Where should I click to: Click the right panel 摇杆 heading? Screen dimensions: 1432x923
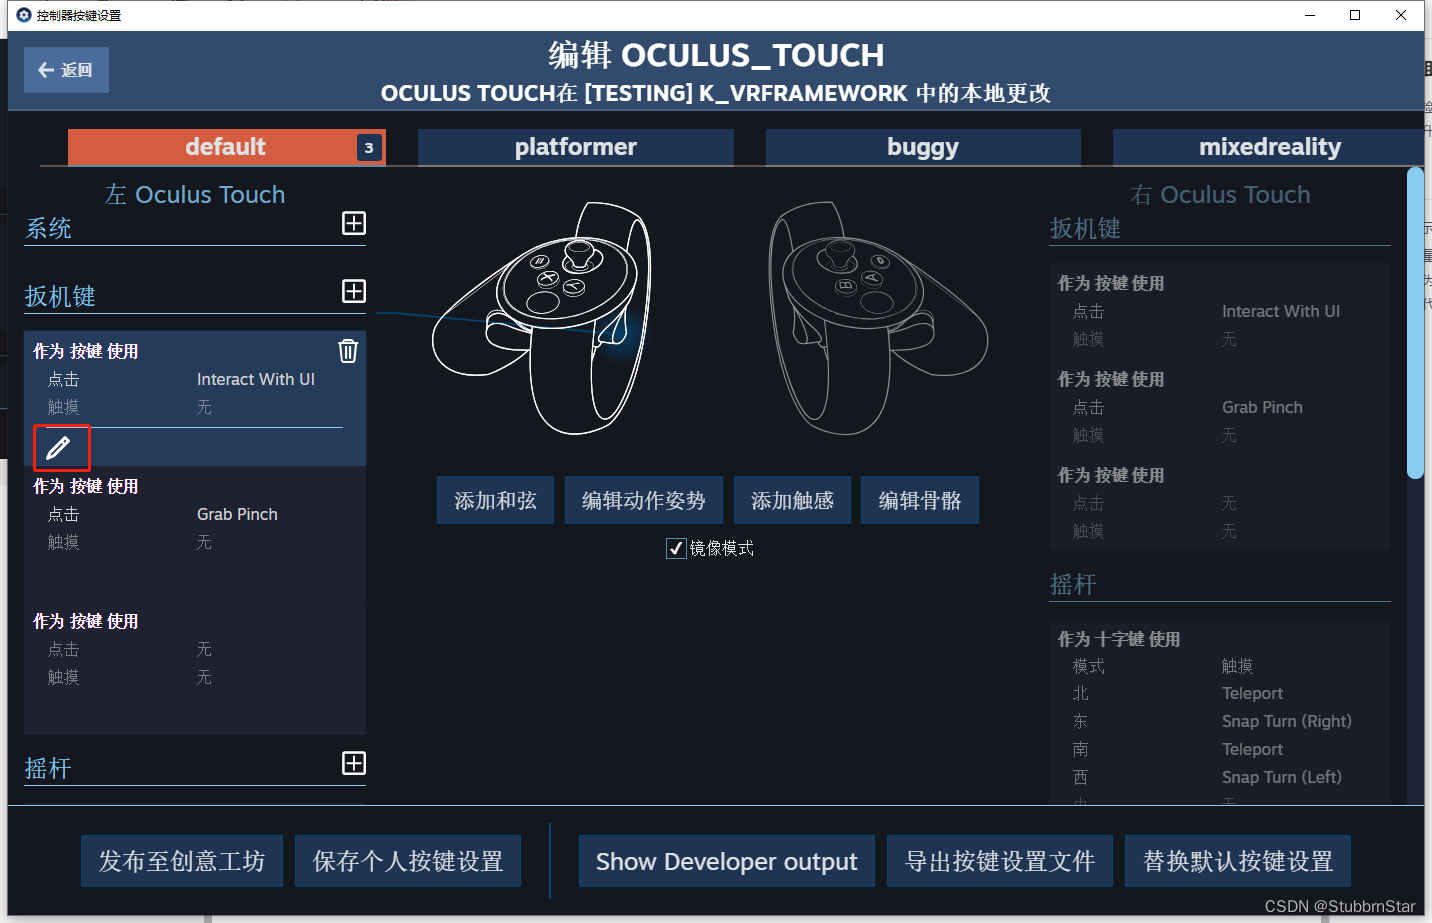(1073, 584)
